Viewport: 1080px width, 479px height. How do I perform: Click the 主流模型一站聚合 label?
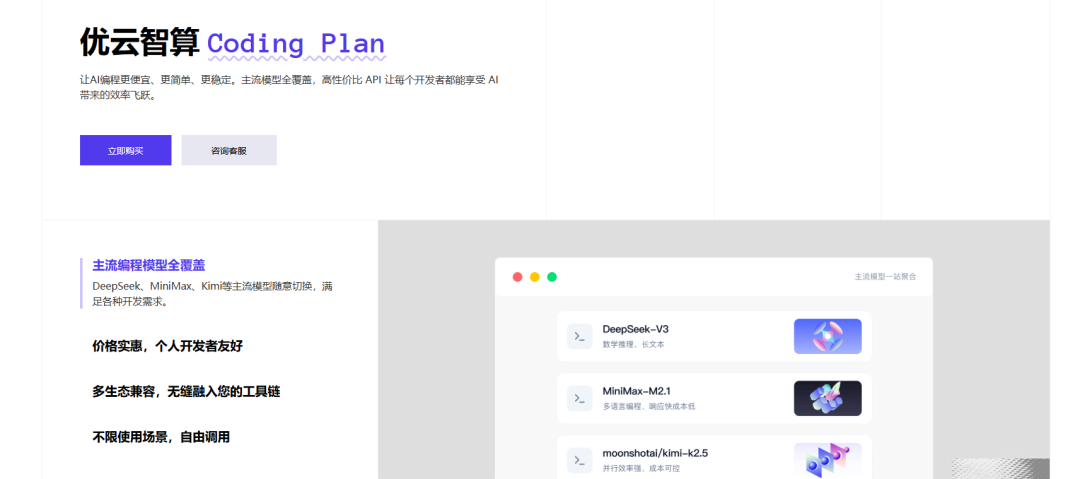885,277
